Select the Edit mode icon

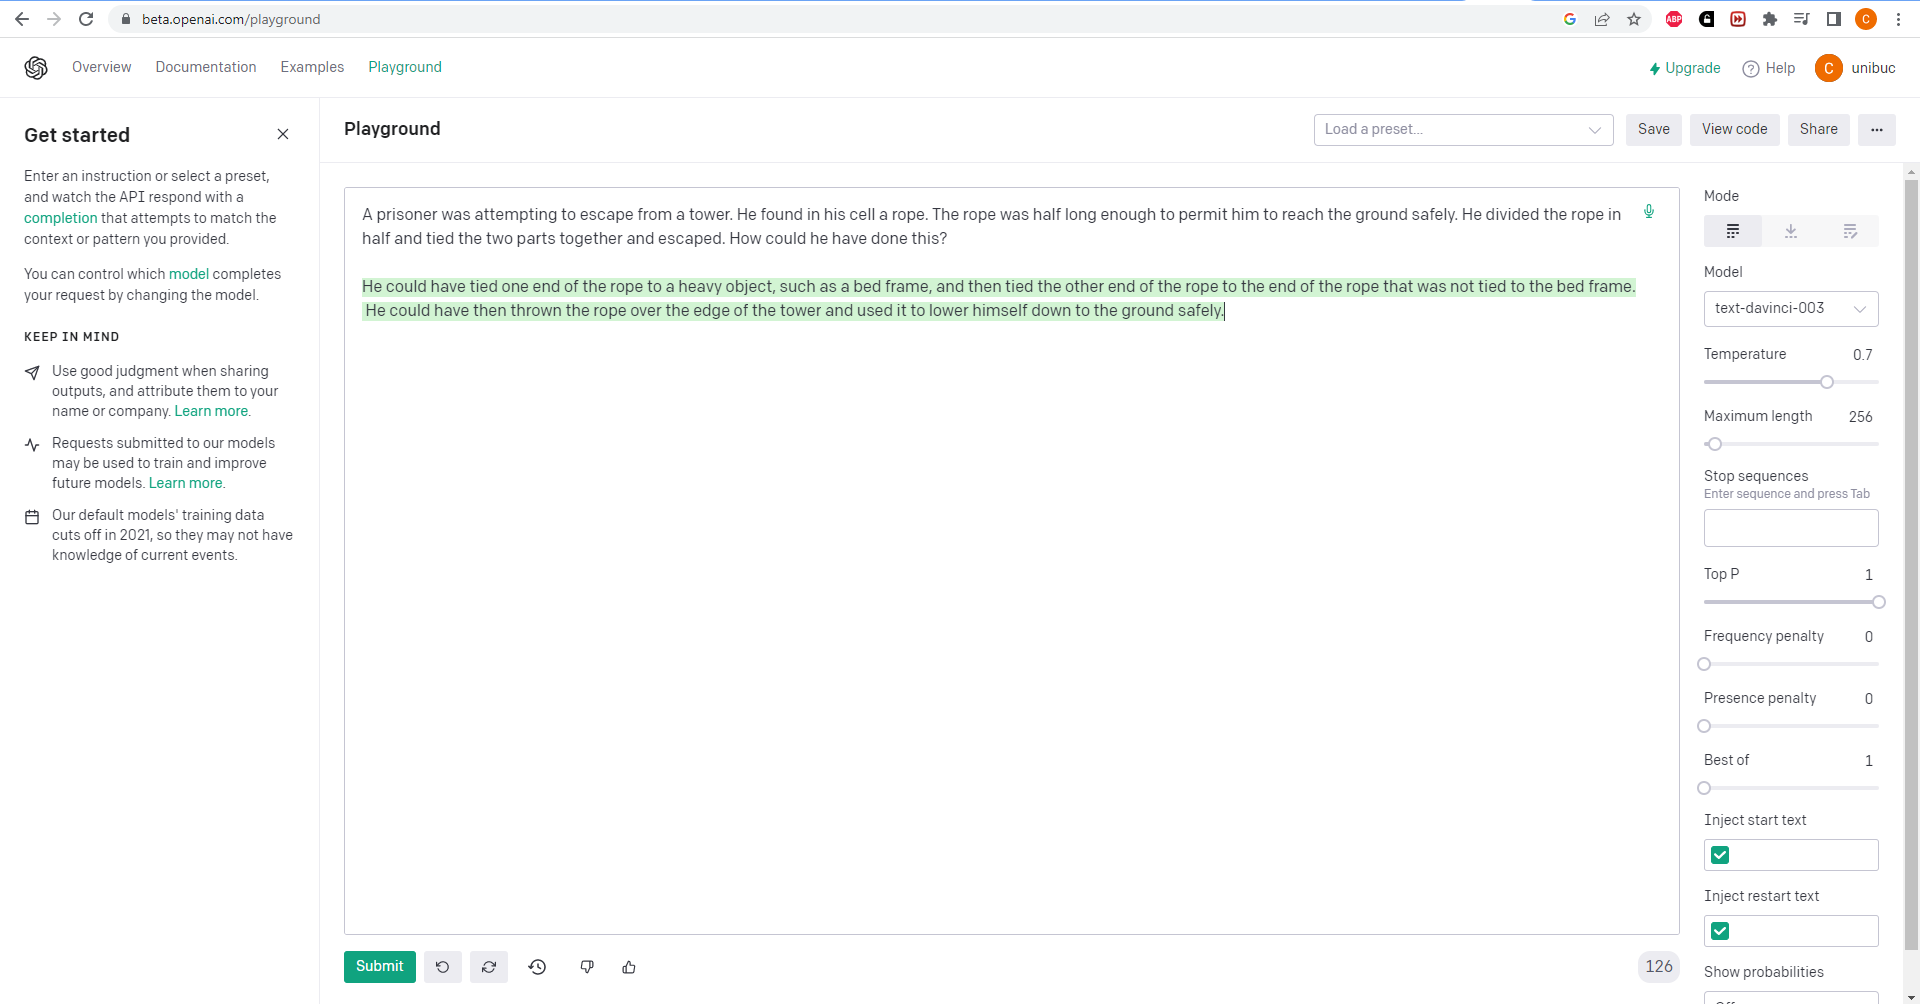(x=1849, y=231)
